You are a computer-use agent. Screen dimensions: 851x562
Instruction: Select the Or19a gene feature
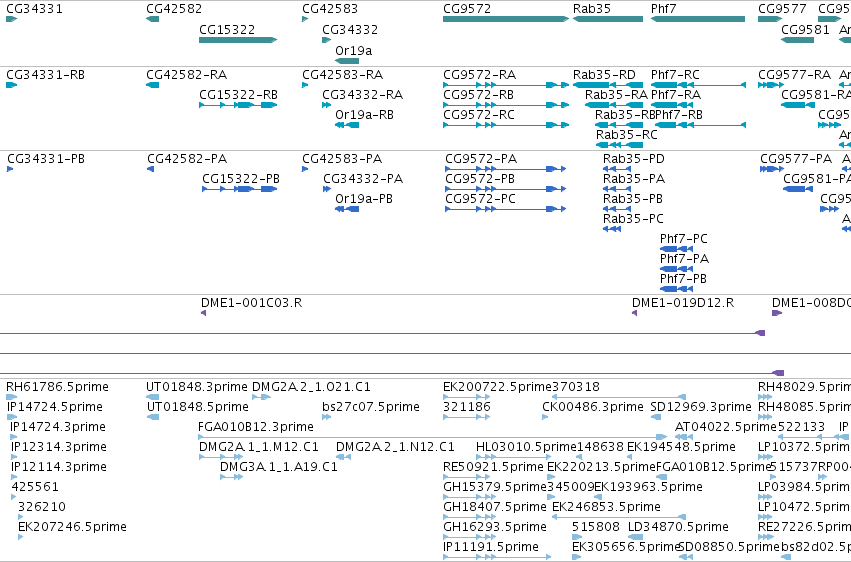(x=347, y=61)
